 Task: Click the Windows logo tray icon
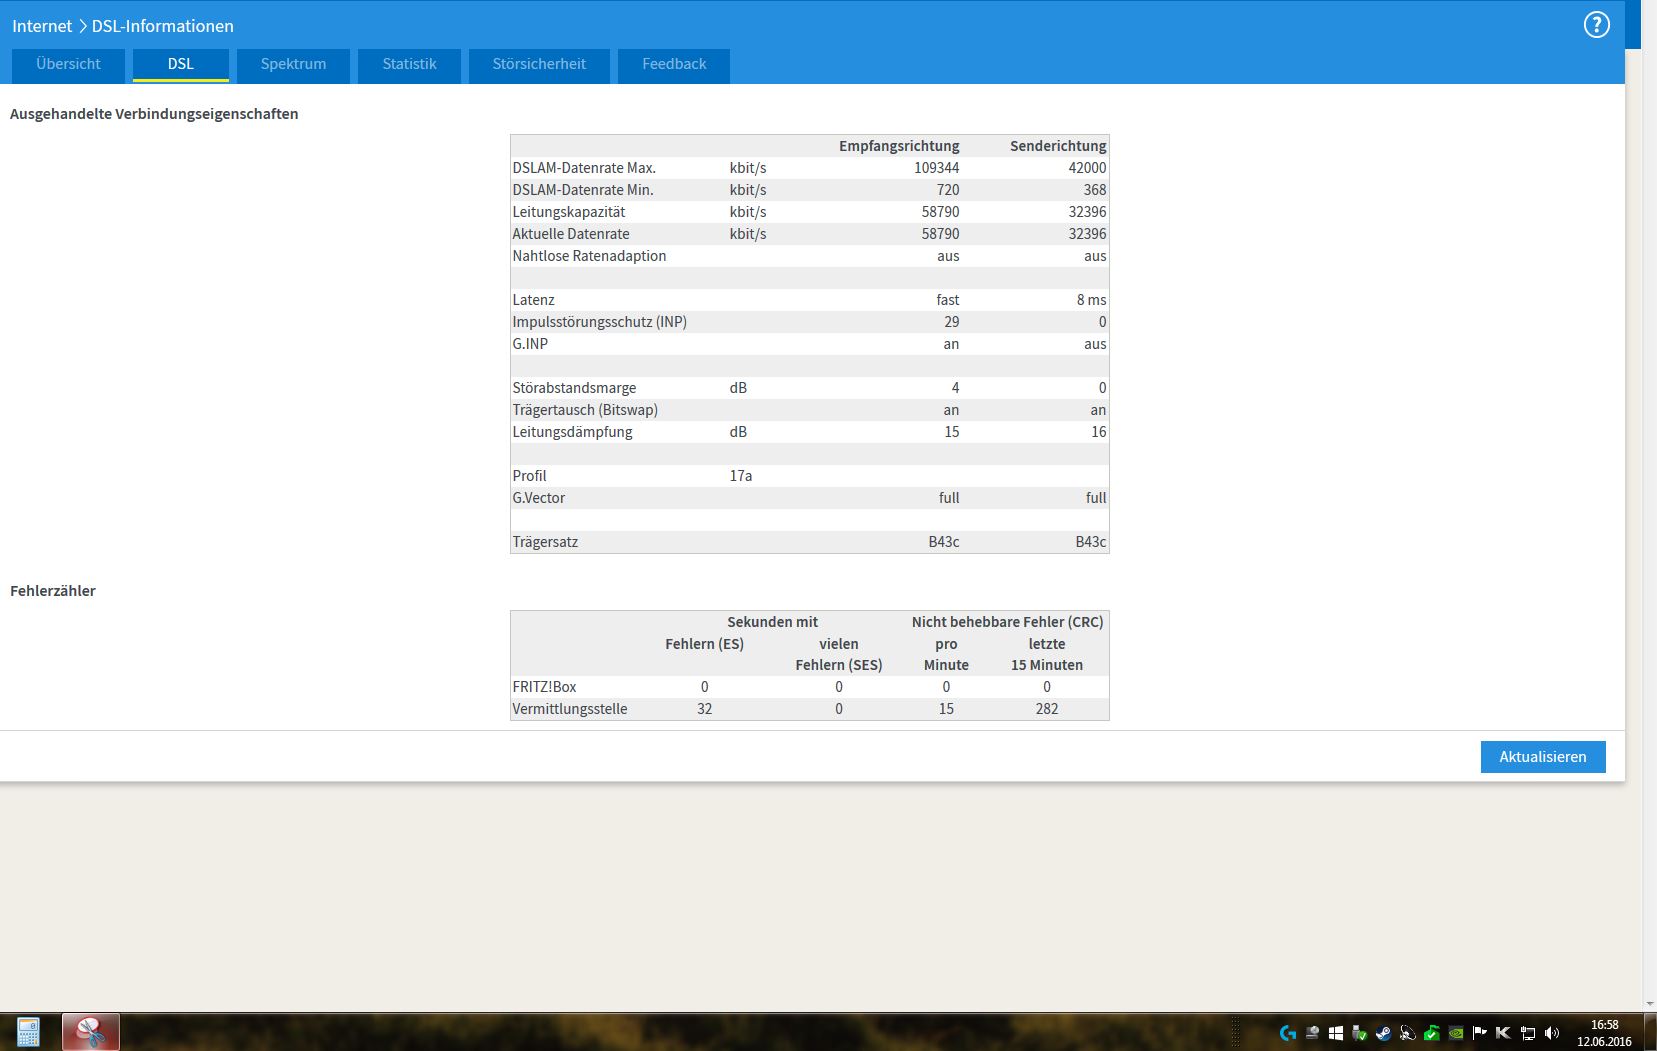pyautogui.click(x=1336, y=1033)
